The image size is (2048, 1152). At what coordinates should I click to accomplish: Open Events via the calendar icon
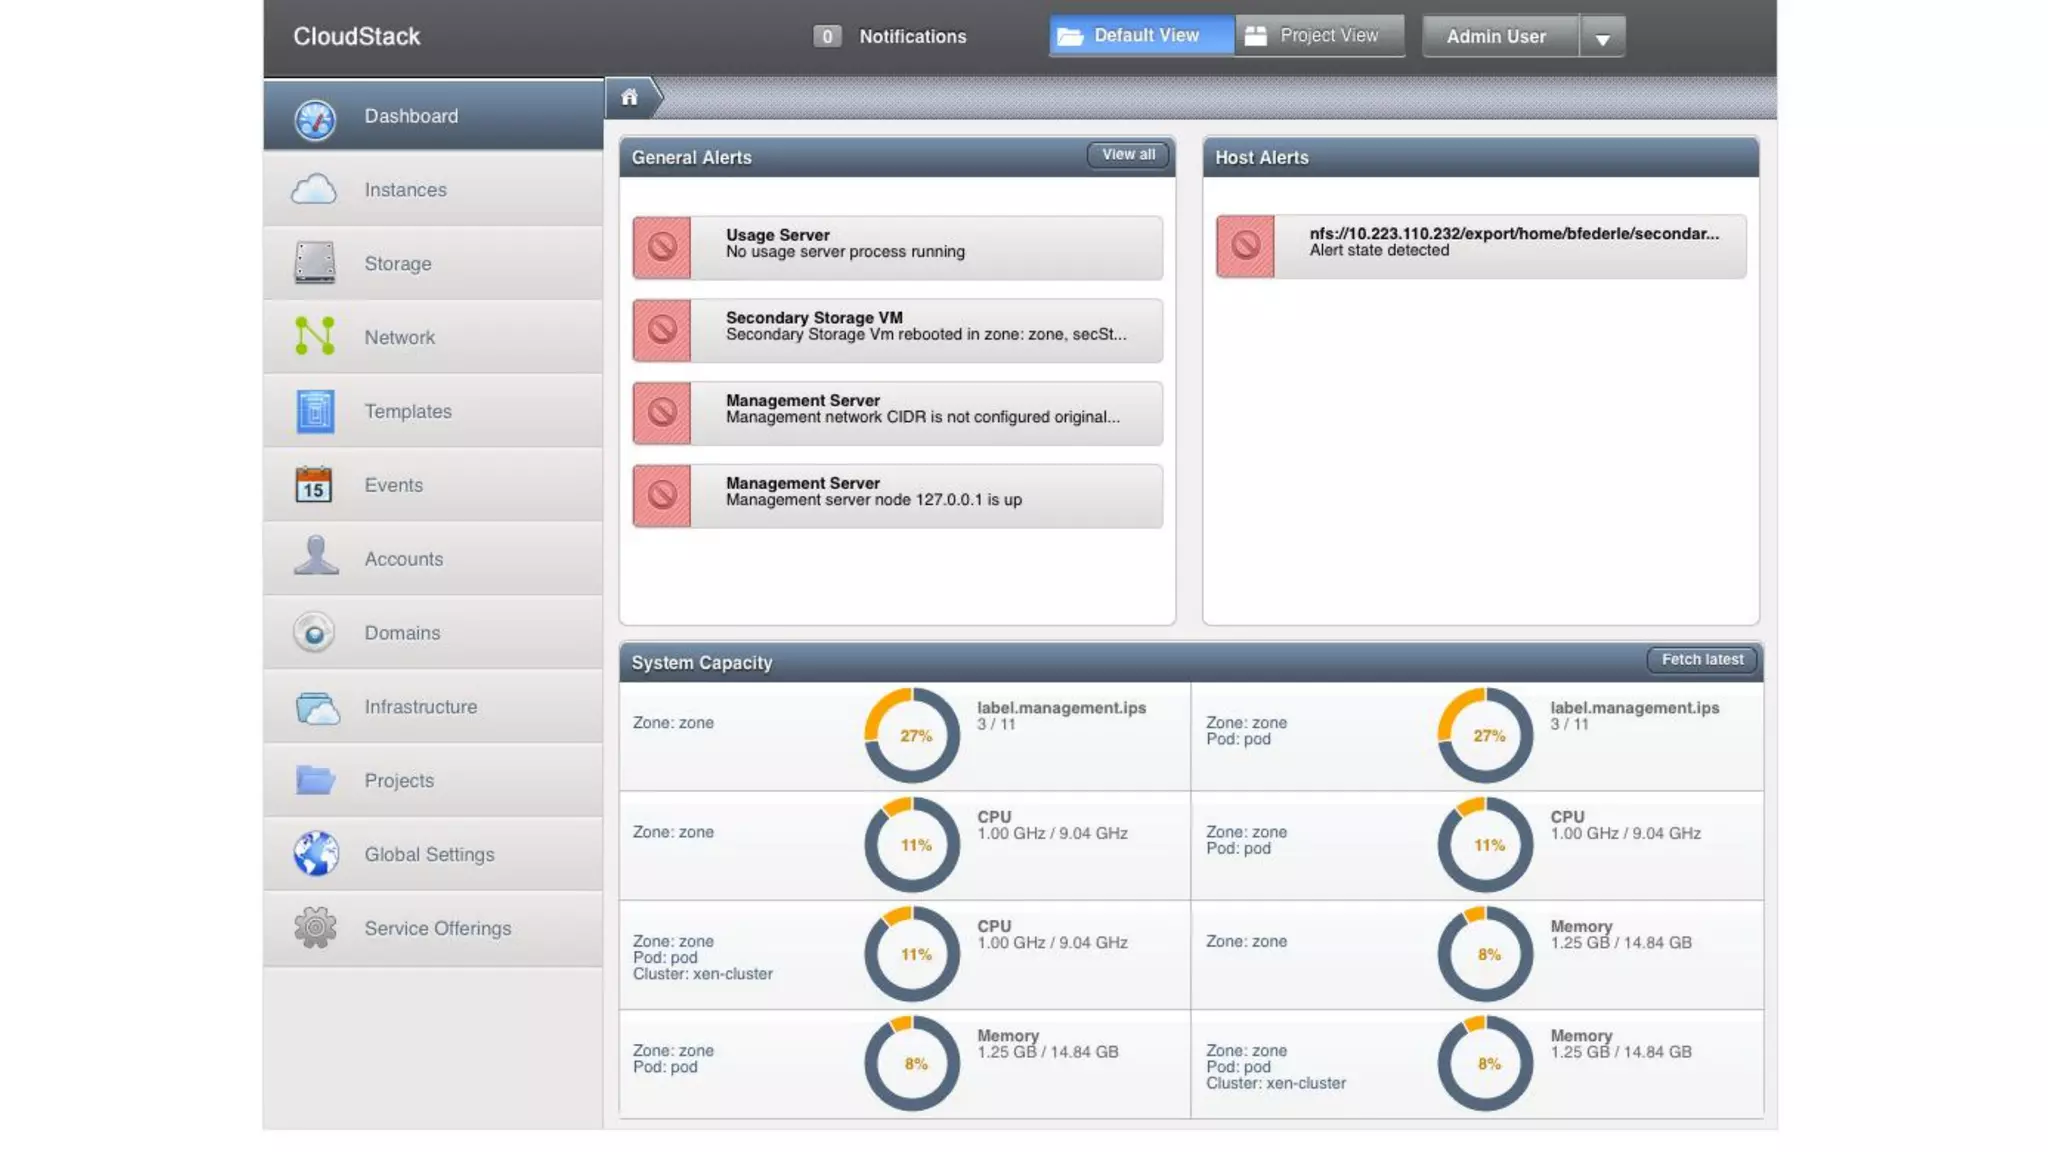(314, 485)
